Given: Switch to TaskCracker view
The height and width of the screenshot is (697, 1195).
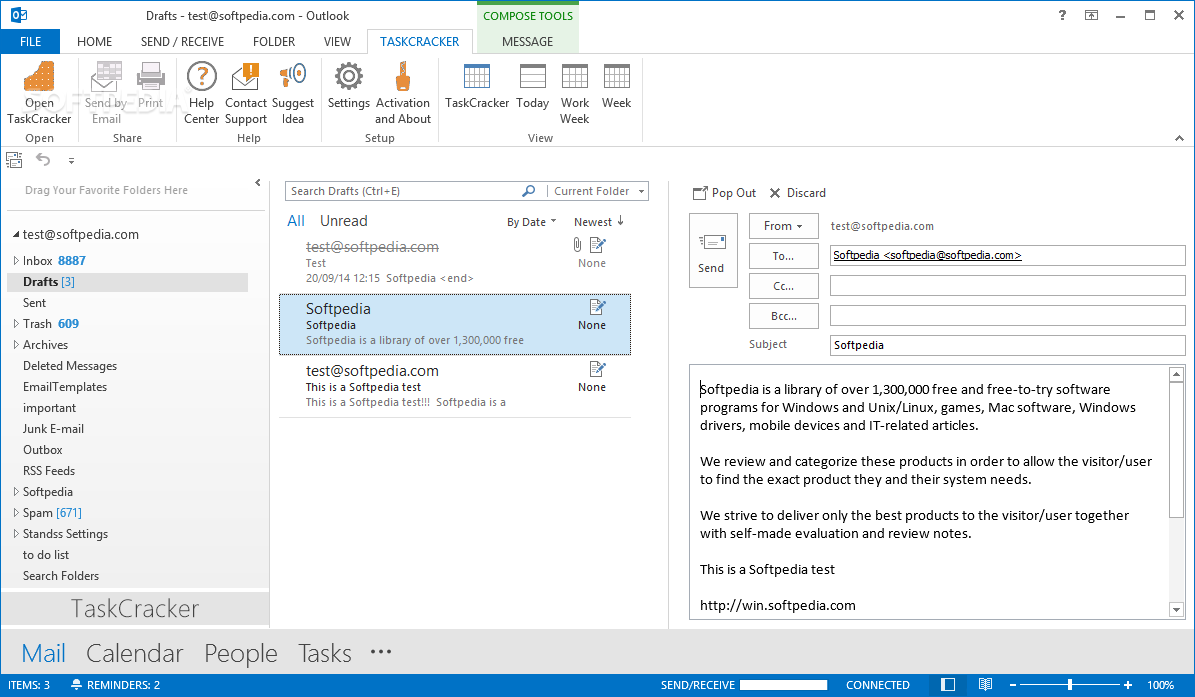Looking at the screenshot, I should point(477,85).
